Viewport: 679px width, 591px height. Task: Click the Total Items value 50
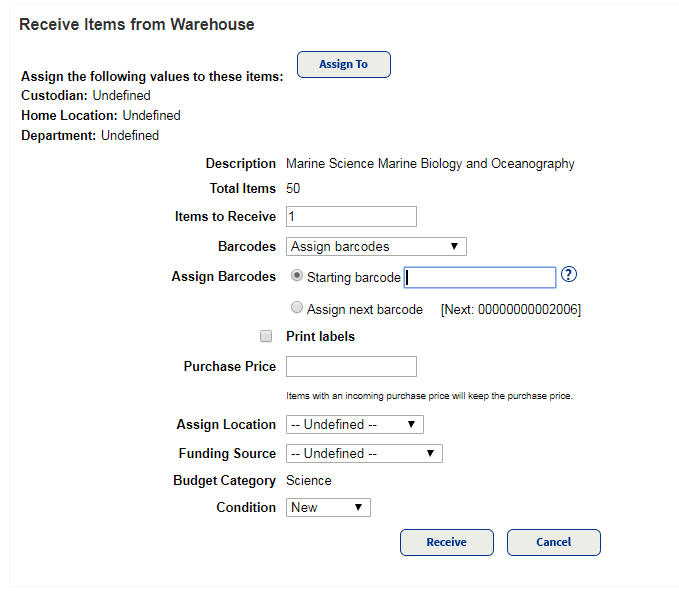click(293, 188)
